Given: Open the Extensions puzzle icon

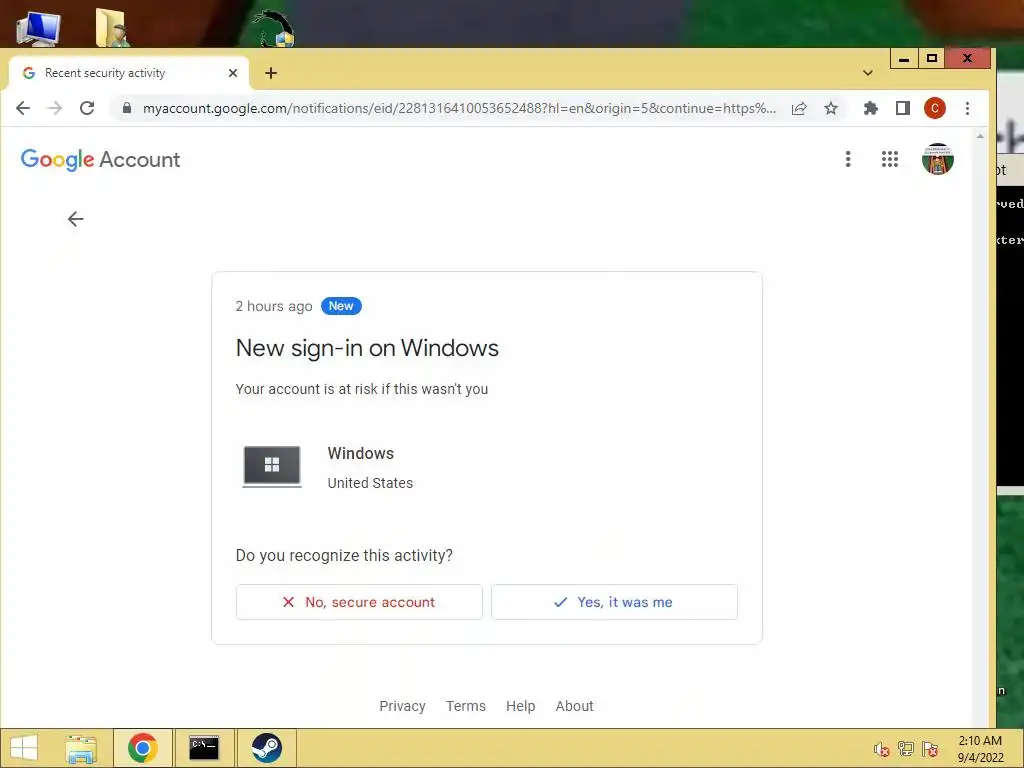Looking at the screenshot, I should point(871,108).
